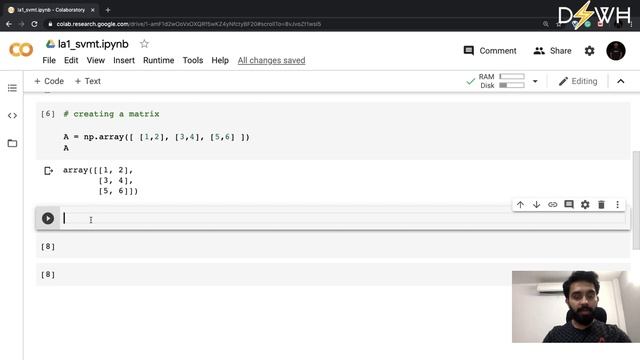Click the Share button

[x=552, y=51]
